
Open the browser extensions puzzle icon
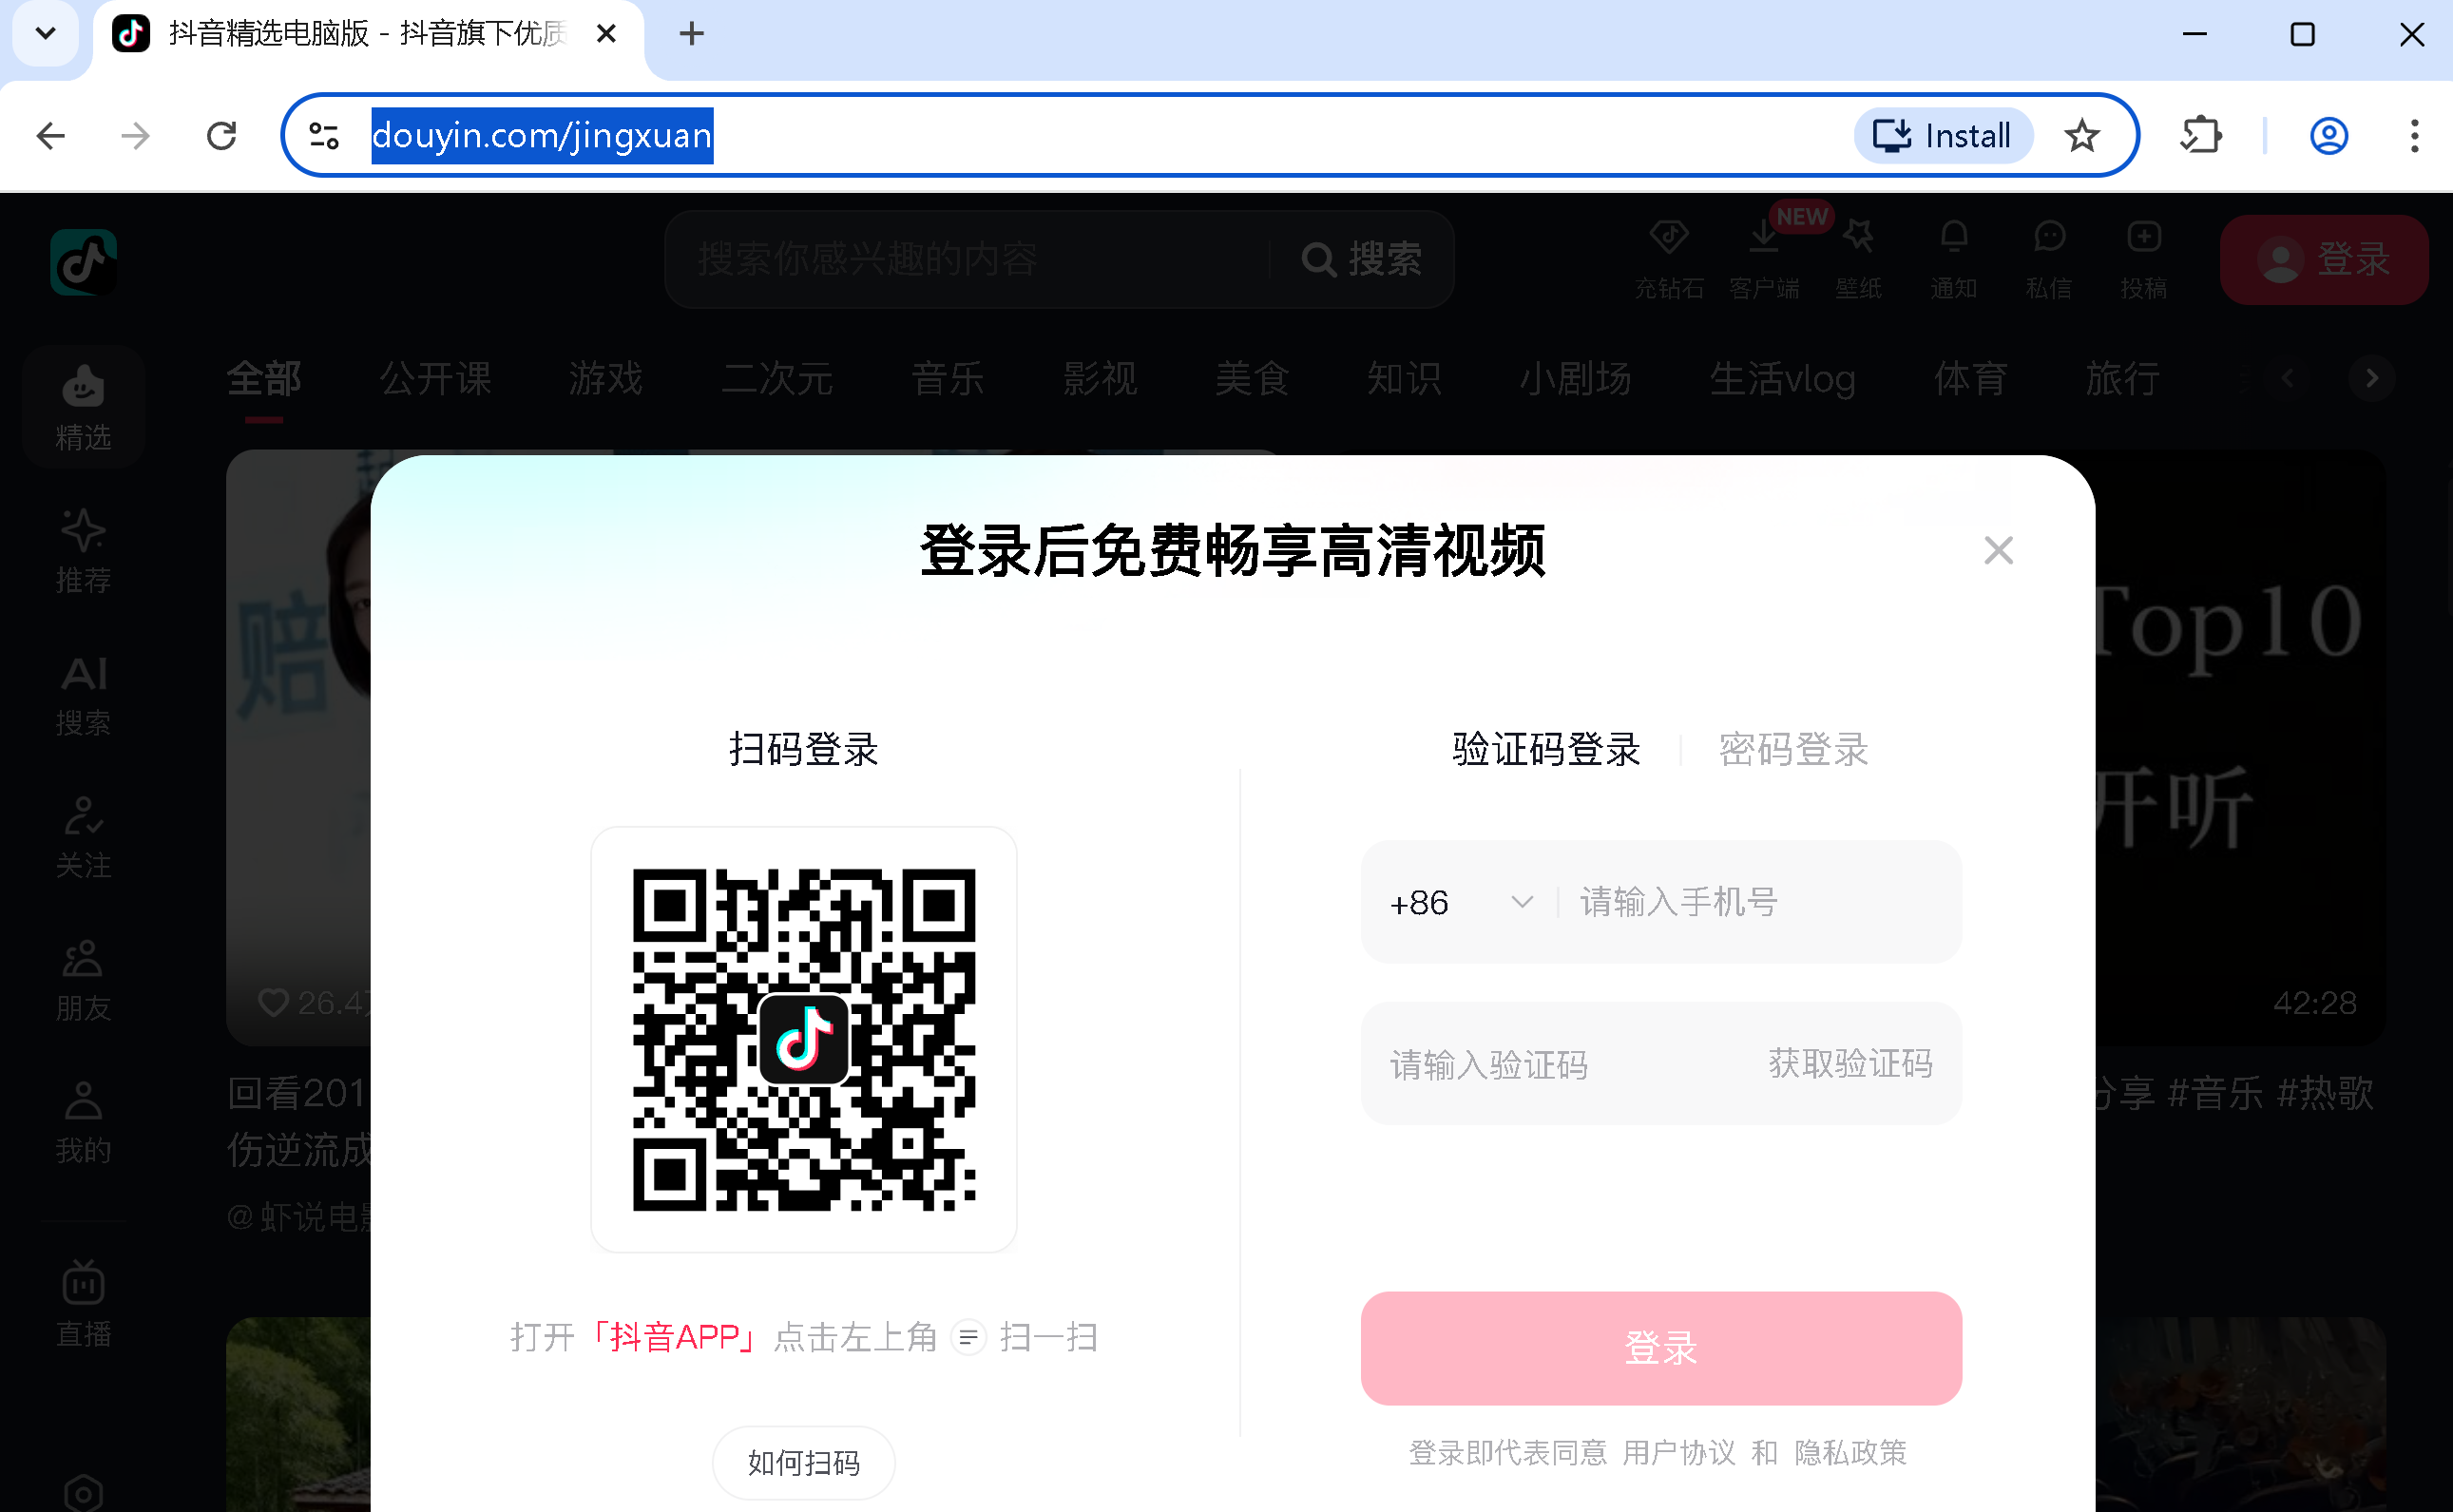click(2200, 135)
